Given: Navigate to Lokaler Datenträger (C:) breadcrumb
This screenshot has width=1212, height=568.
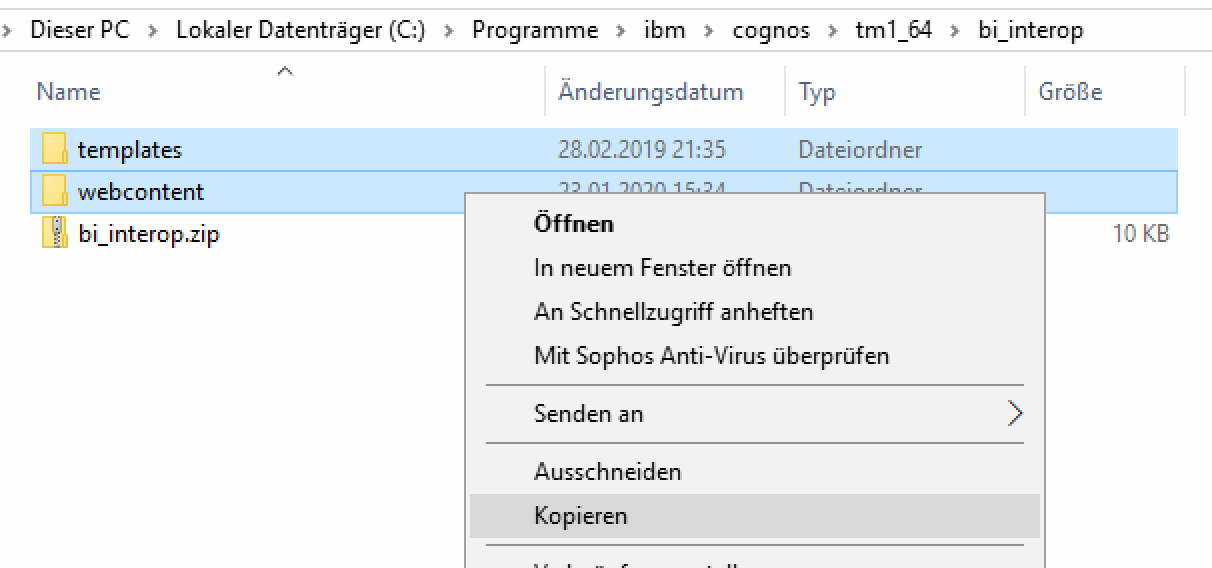Looking at the screenshot, I should pos(300,31).
